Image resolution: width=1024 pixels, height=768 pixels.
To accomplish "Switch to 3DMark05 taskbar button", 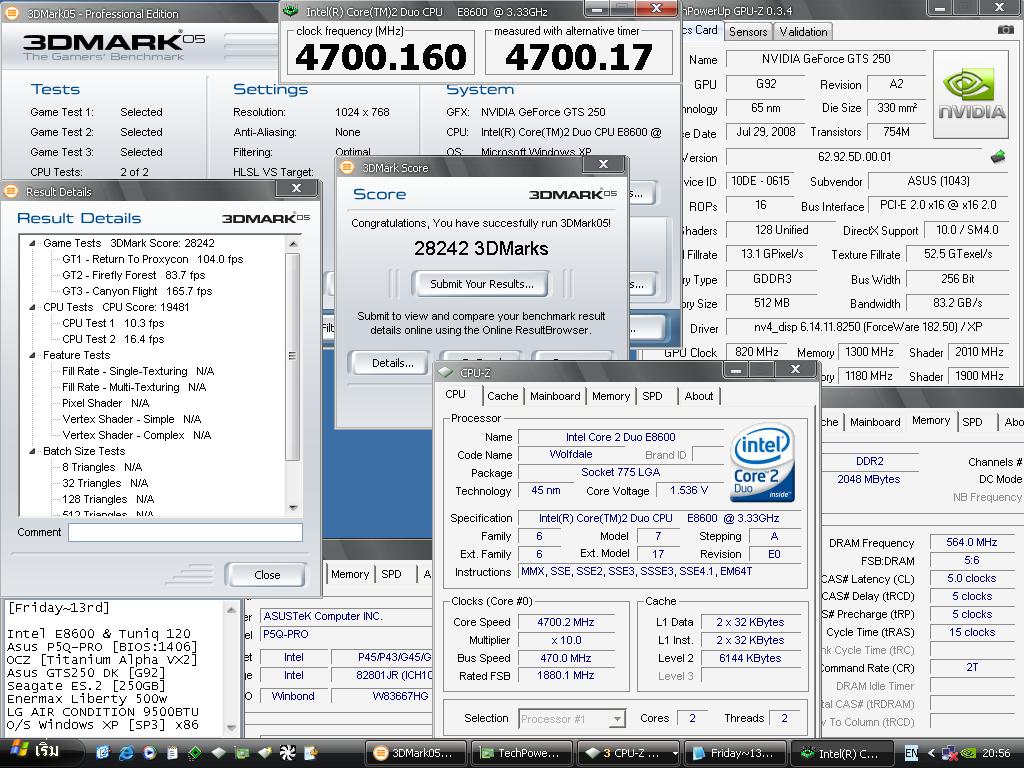I will click(x=415, y=753).
